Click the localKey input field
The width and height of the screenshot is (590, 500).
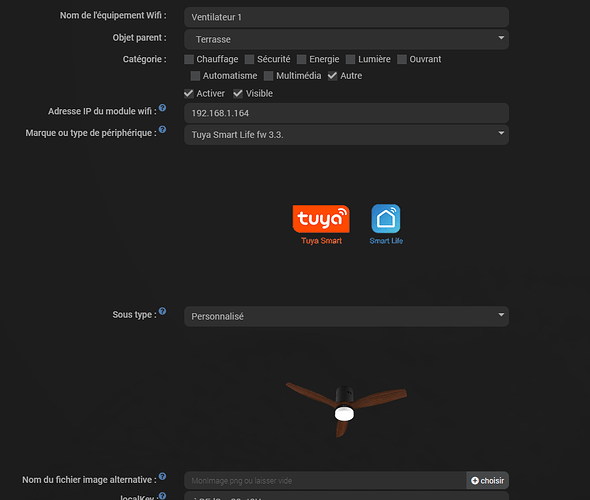pos(347,496)
